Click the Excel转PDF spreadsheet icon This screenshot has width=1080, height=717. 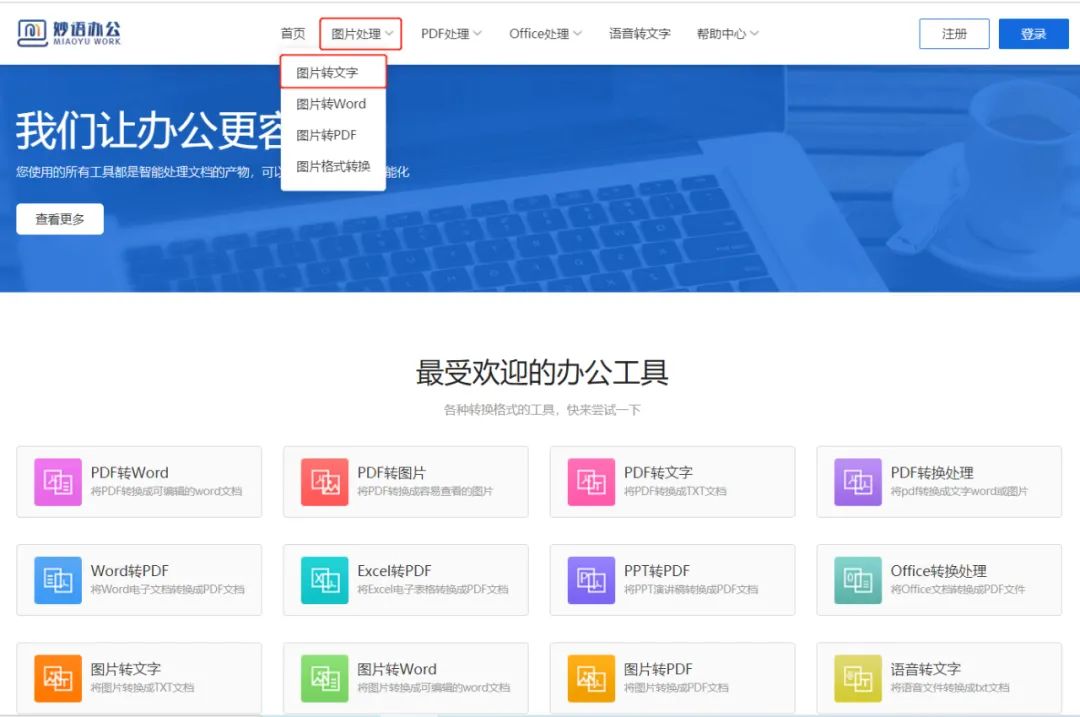324,579
